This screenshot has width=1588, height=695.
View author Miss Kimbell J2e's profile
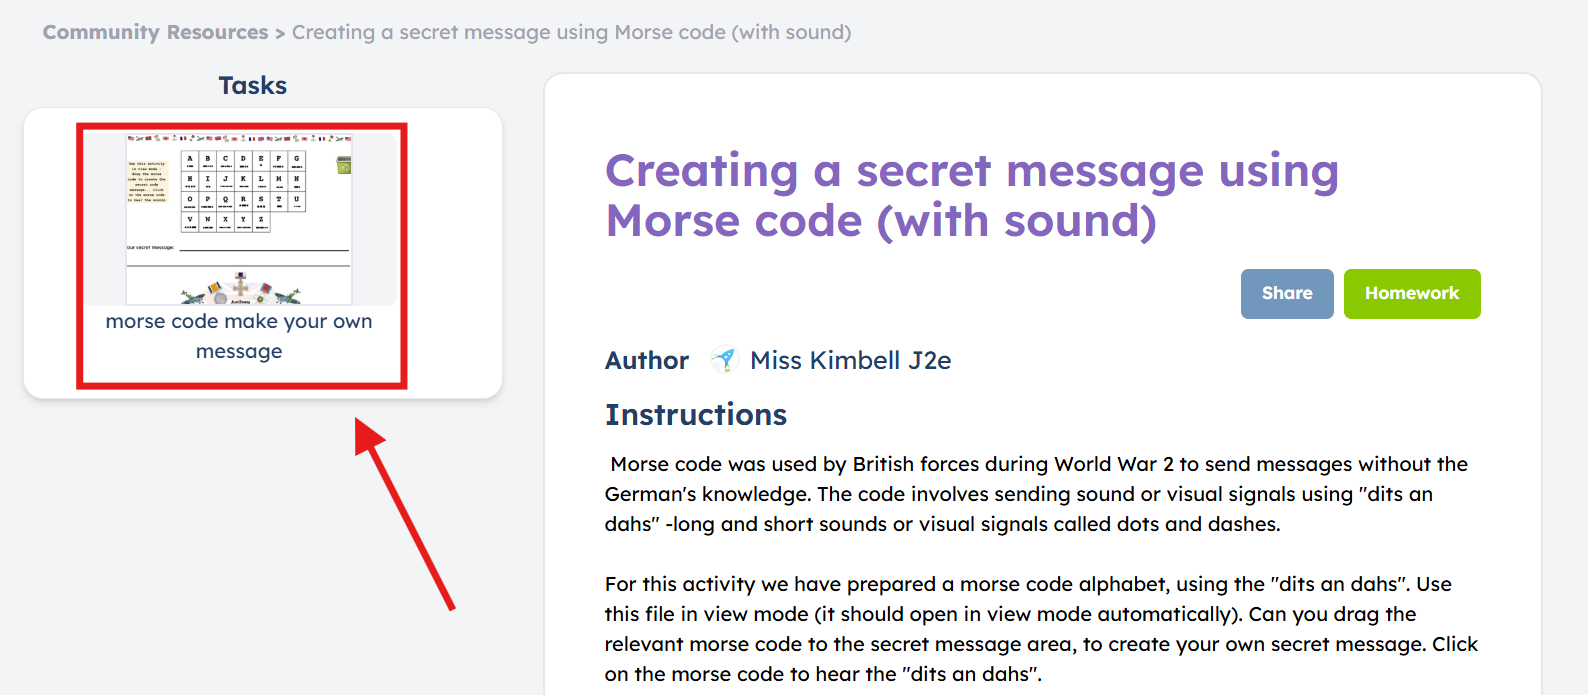[x=850, y=360]
